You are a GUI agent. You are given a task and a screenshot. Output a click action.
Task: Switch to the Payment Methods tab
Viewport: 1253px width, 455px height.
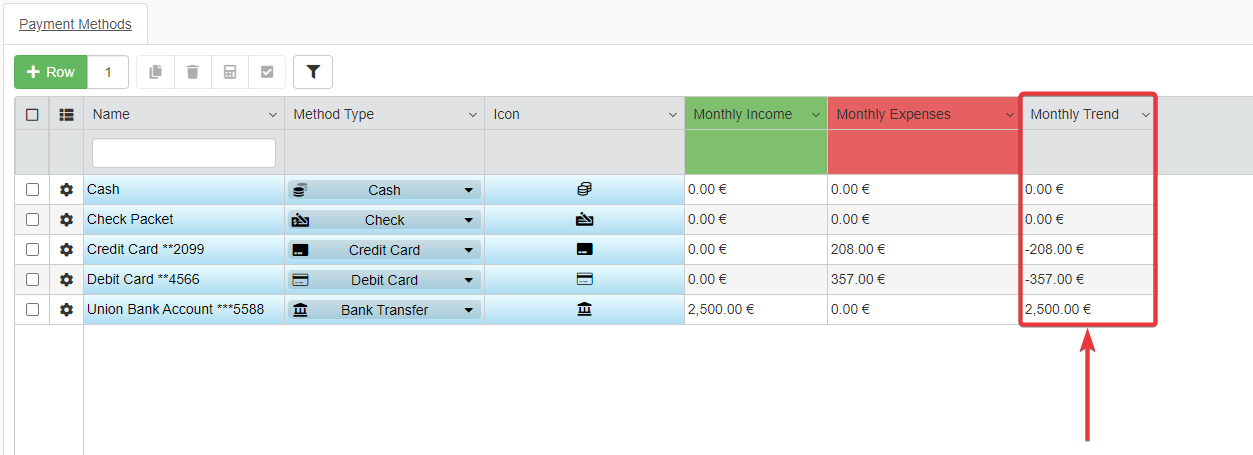pyautogui.click(x=75, y=23)
